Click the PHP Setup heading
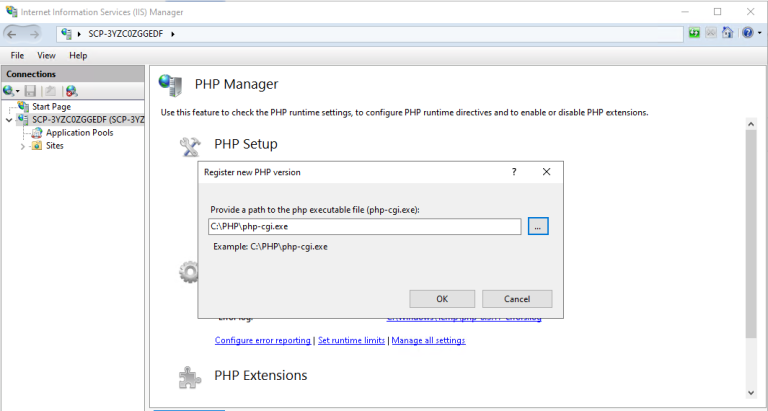The image size is (768, 411). tap(246, 144)
